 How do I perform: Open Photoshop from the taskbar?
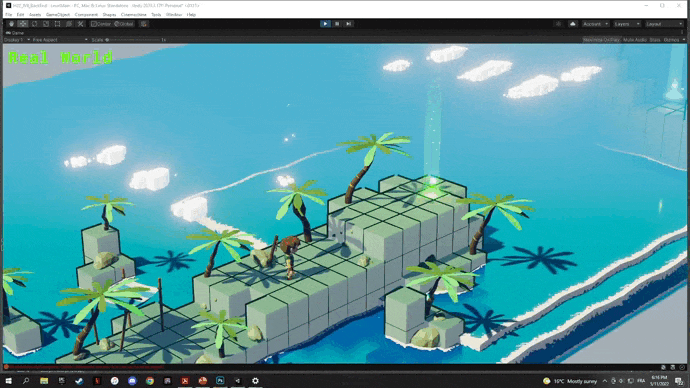220,381
